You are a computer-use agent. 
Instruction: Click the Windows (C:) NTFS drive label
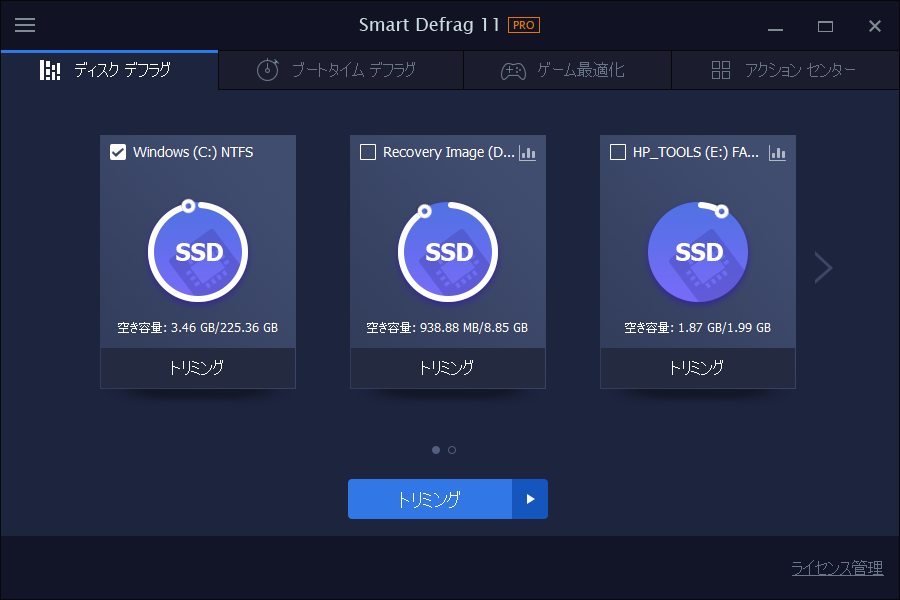(193, 152)
